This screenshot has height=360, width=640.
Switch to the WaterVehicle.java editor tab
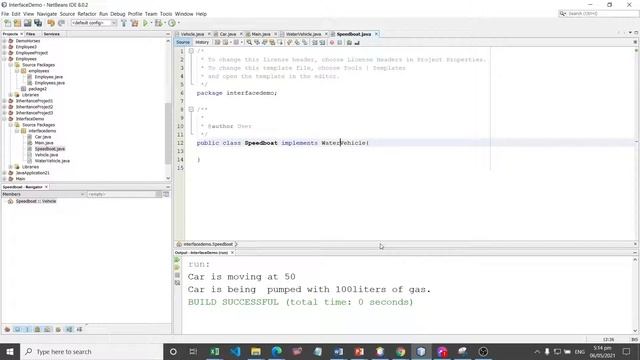[303, 34]
